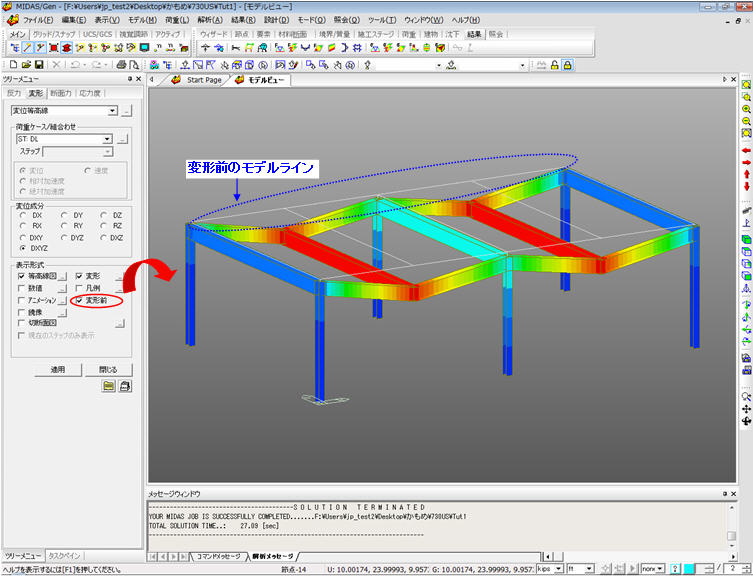Image resolution: width=753 pixels, height=577 pixels.
Task: Open the first empty toolbar combo box
Action: pos(438,65)
